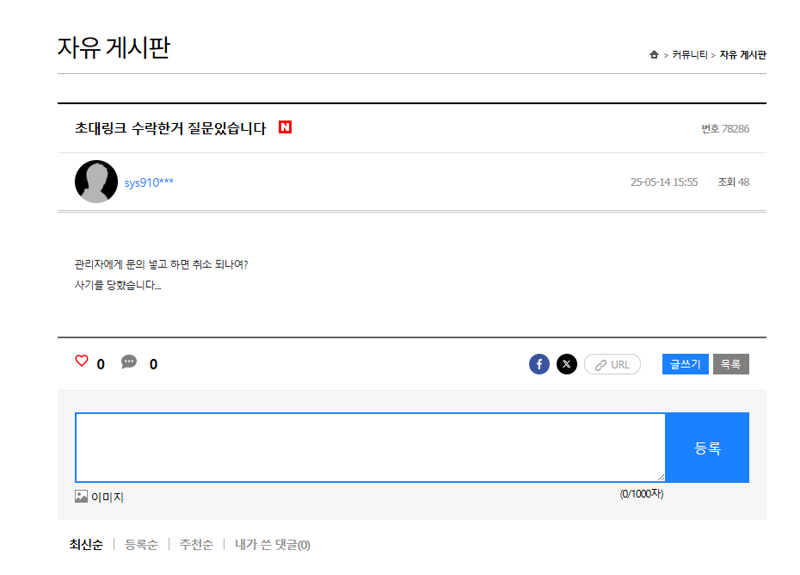The image size is (800, 575).
Task: Click 글쓰기 write button
Action: [685, 364]
